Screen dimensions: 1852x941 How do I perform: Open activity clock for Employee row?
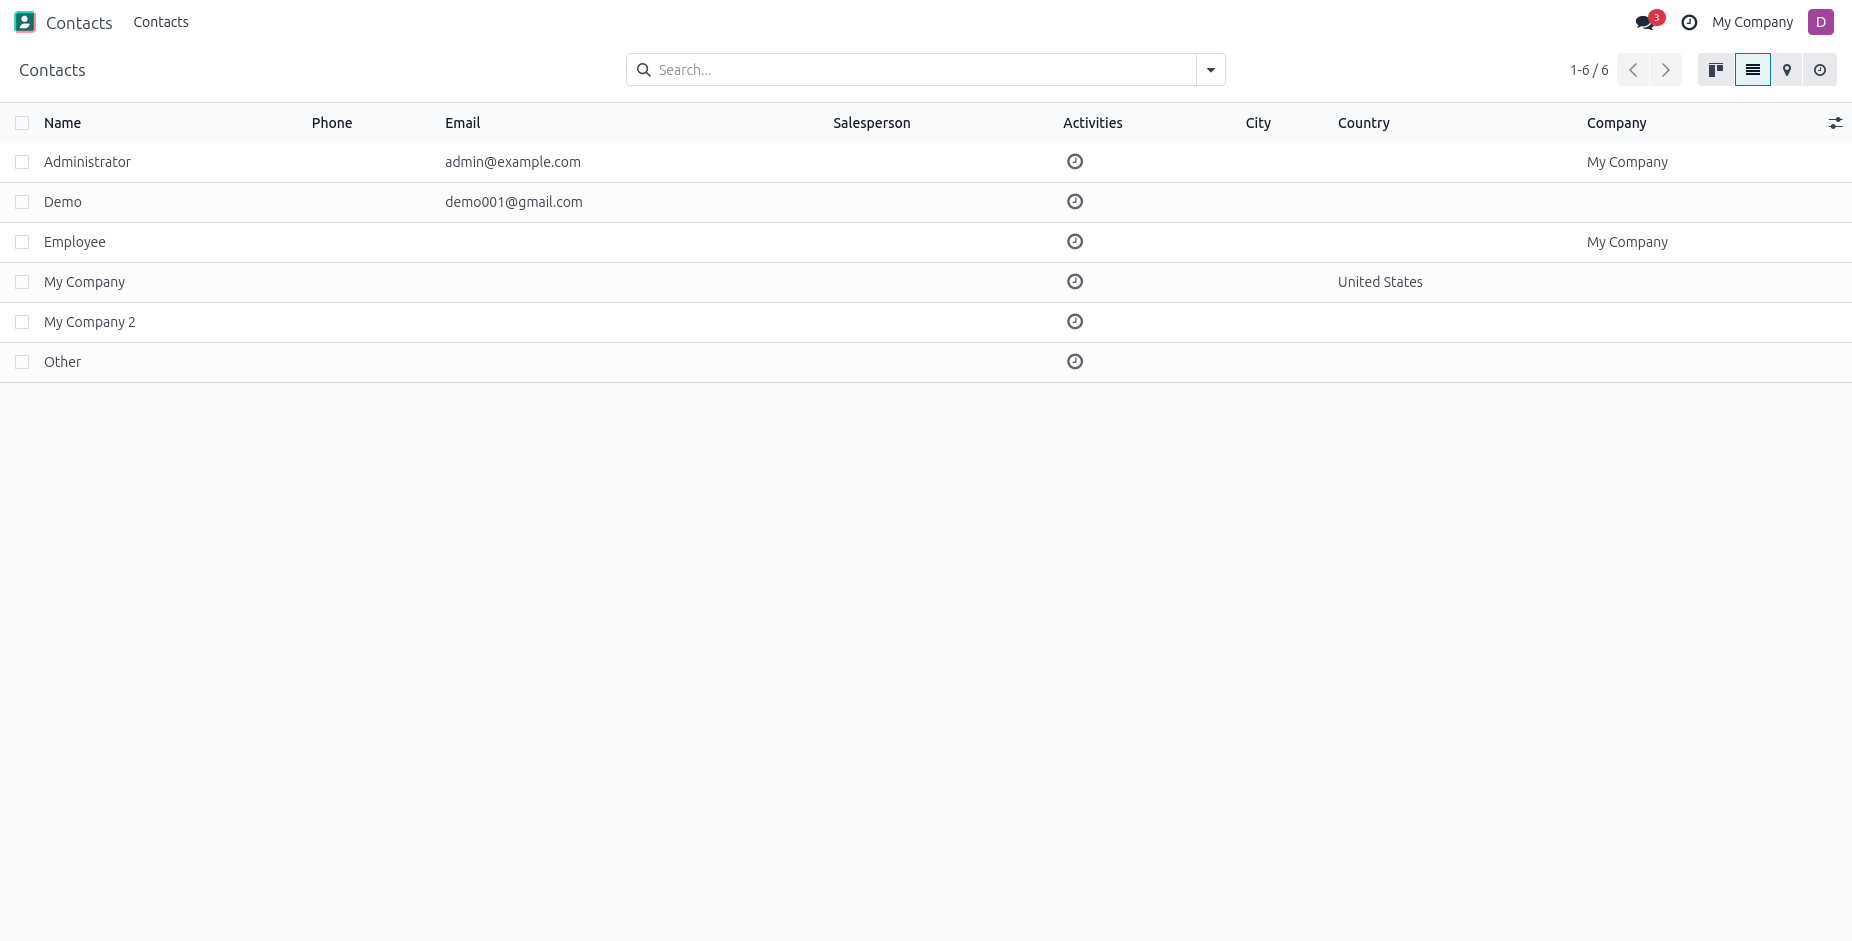[x=1075, y=241]
